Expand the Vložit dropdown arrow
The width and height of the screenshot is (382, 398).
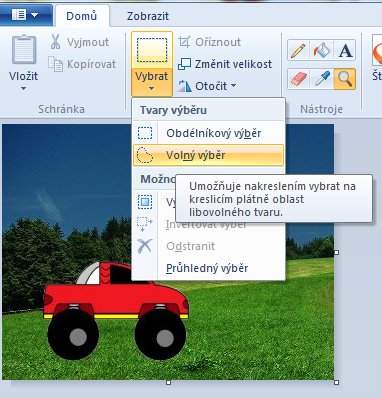pyautogui.click(x=23, y=89)
